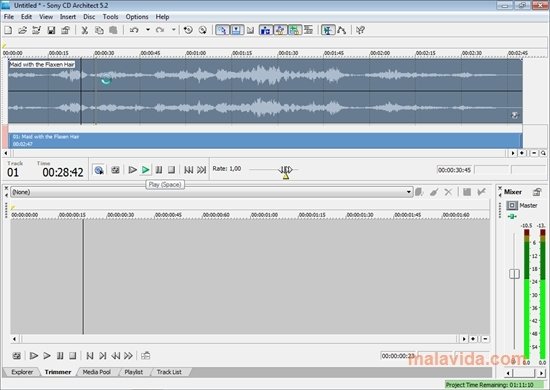This screenshot has width=550, height=390.
Task: Click the Cut scissors icon
Action: tap(85, 31)
